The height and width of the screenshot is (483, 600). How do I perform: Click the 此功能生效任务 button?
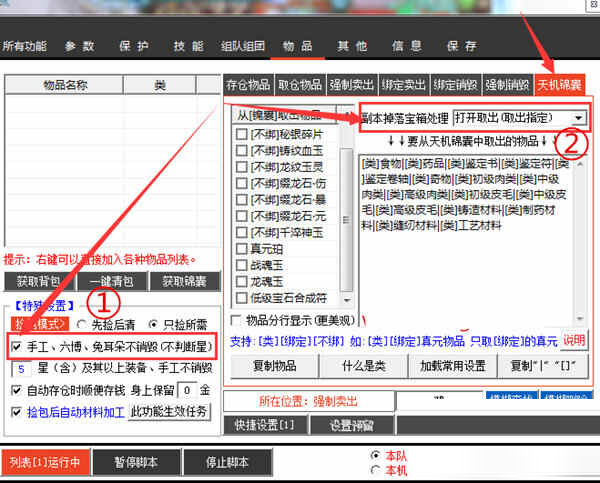(169, 412)
